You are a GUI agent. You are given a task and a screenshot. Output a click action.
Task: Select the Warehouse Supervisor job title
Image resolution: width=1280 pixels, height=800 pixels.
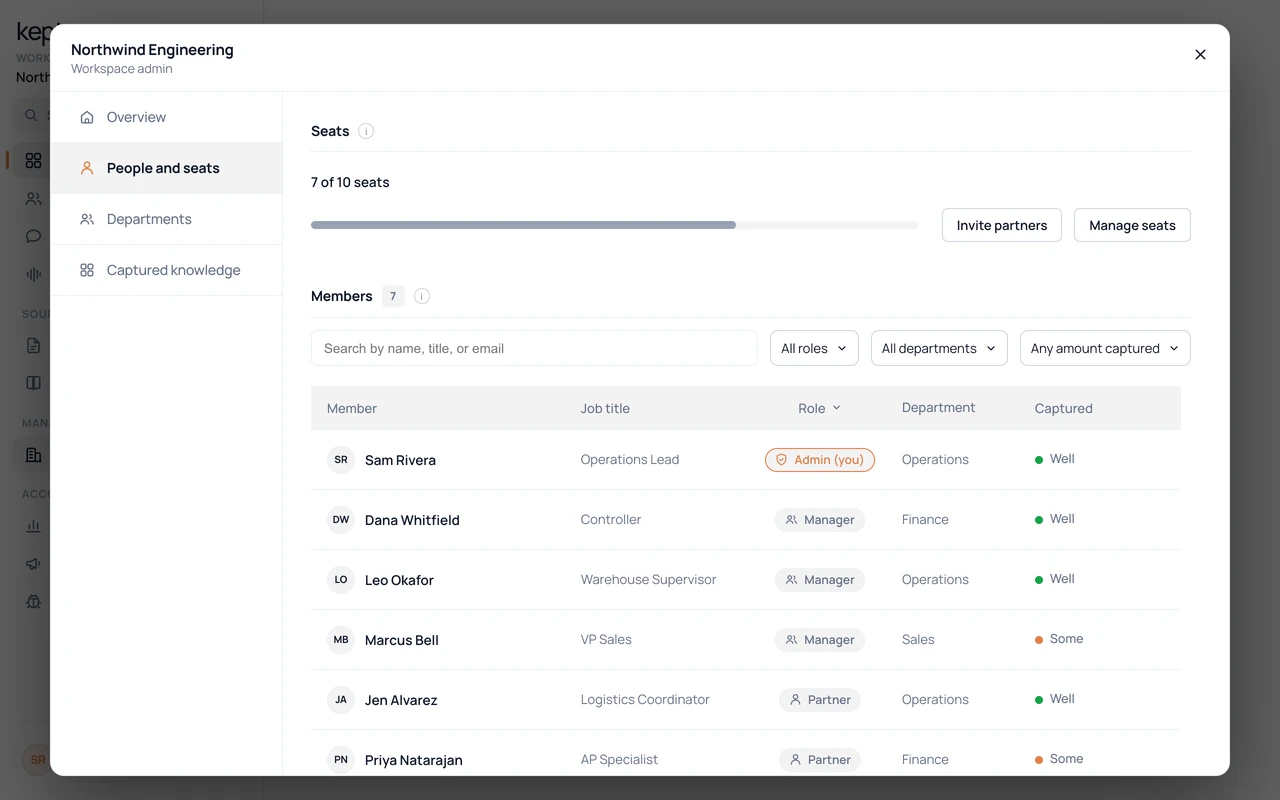point(648,579)
